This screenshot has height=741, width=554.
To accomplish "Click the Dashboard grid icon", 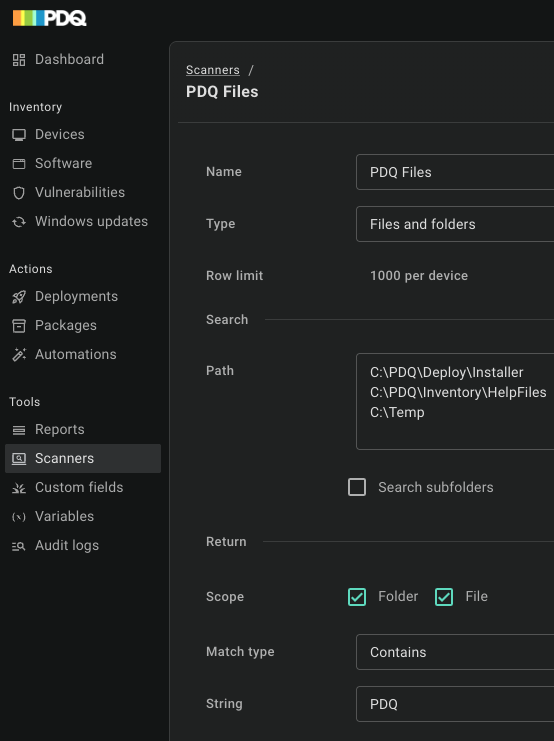I will click(x=19, y=60).
